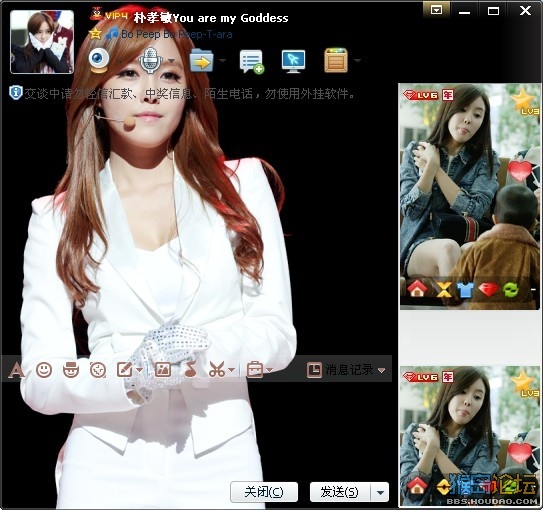The image size is (543, 510).
Task: Take a screenshot with the scissors icon
Action: [x=217, y=369]
